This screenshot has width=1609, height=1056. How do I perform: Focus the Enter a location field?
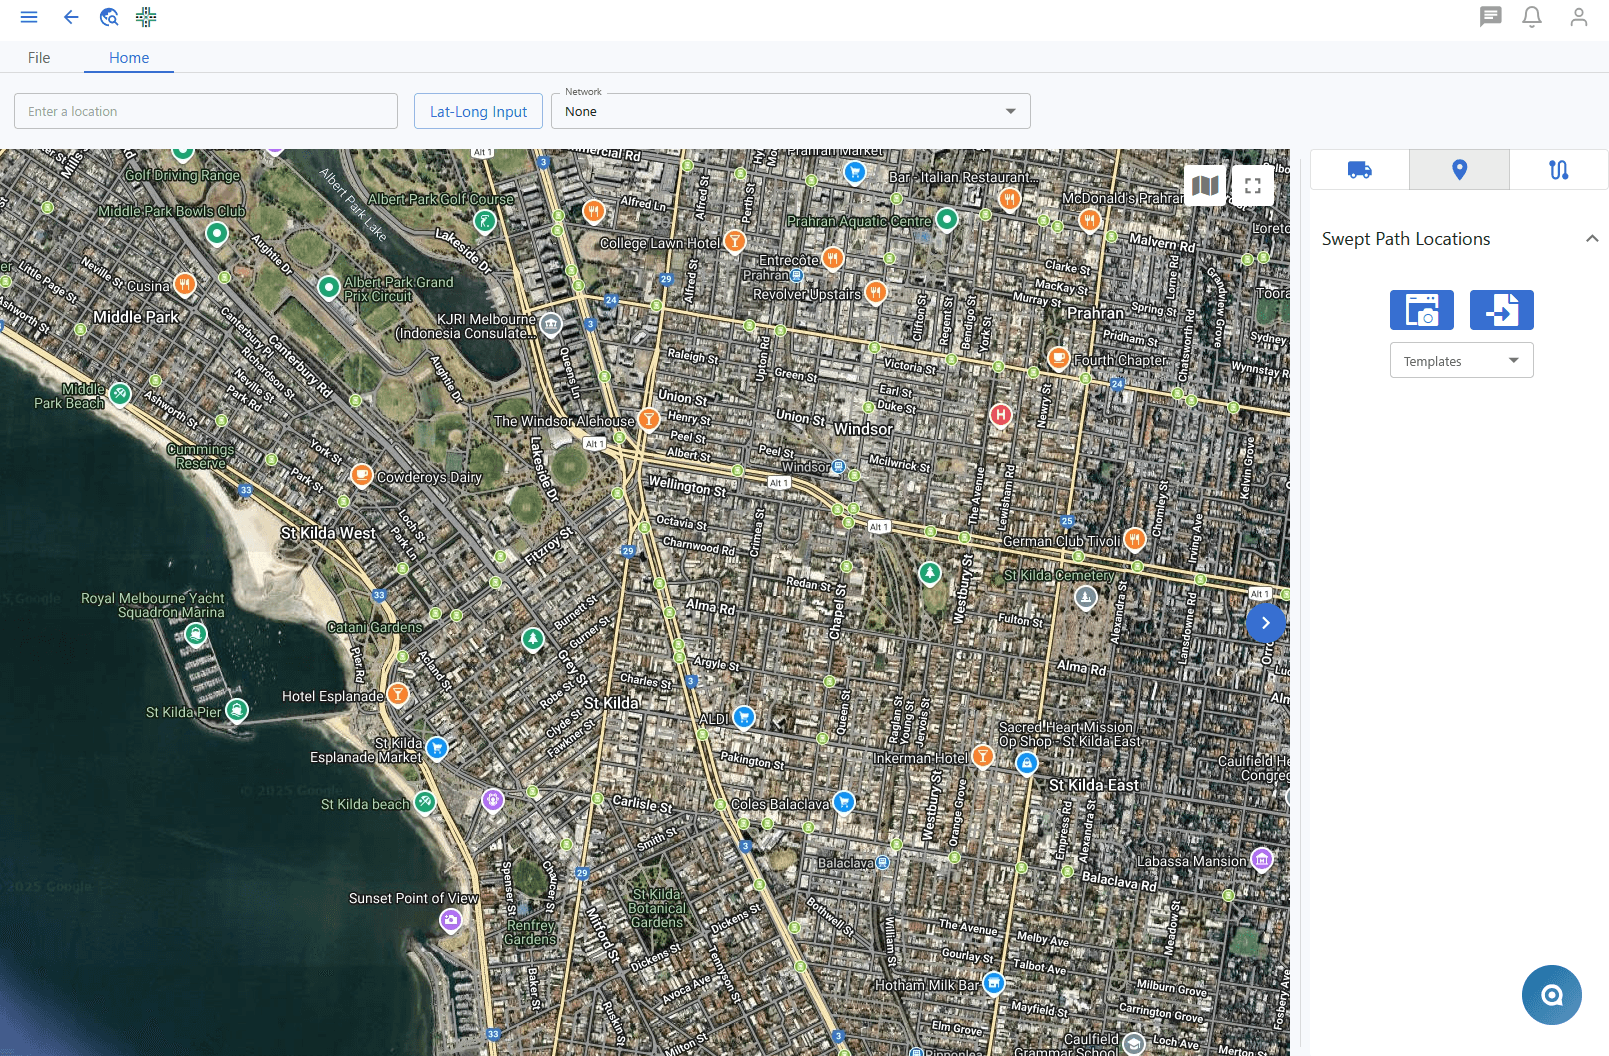(206, 111)
